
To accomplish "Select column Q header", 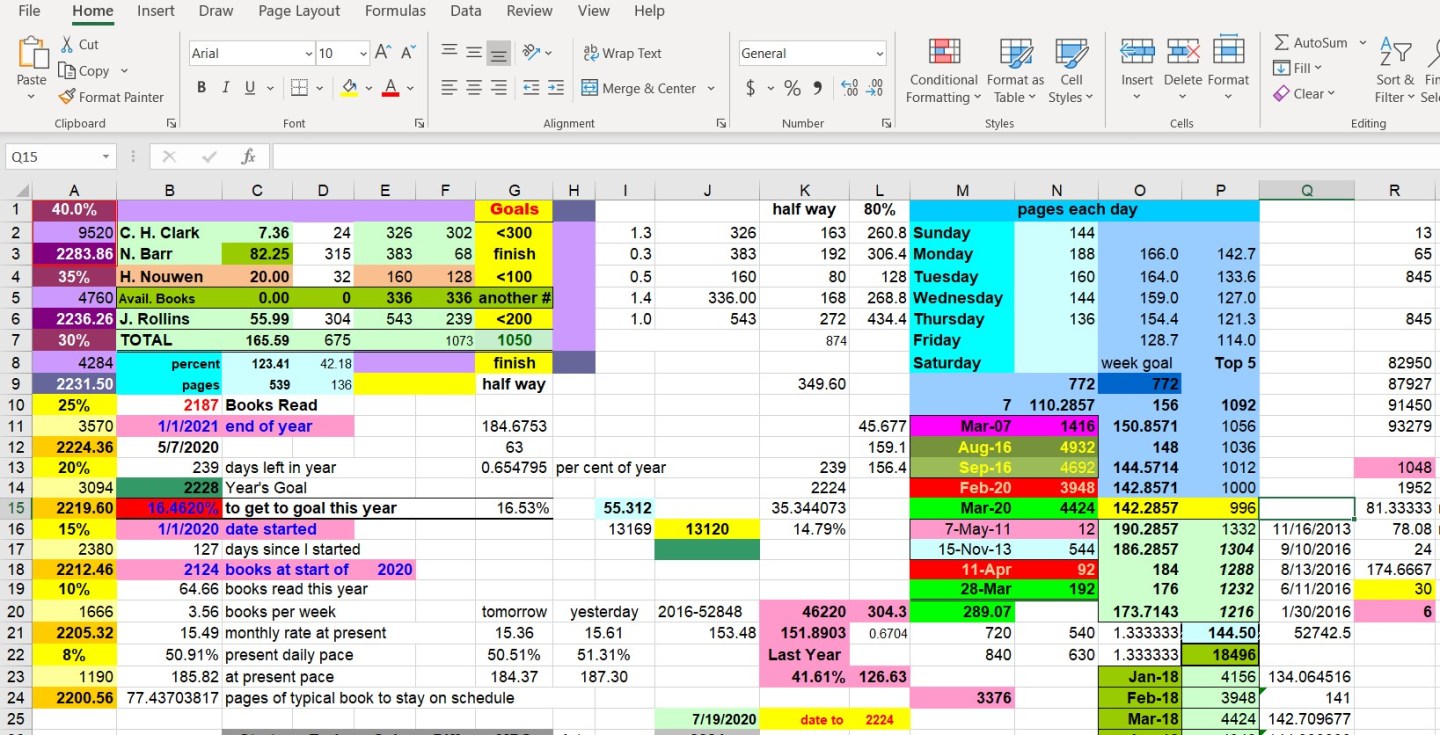I will point(1306,190).
